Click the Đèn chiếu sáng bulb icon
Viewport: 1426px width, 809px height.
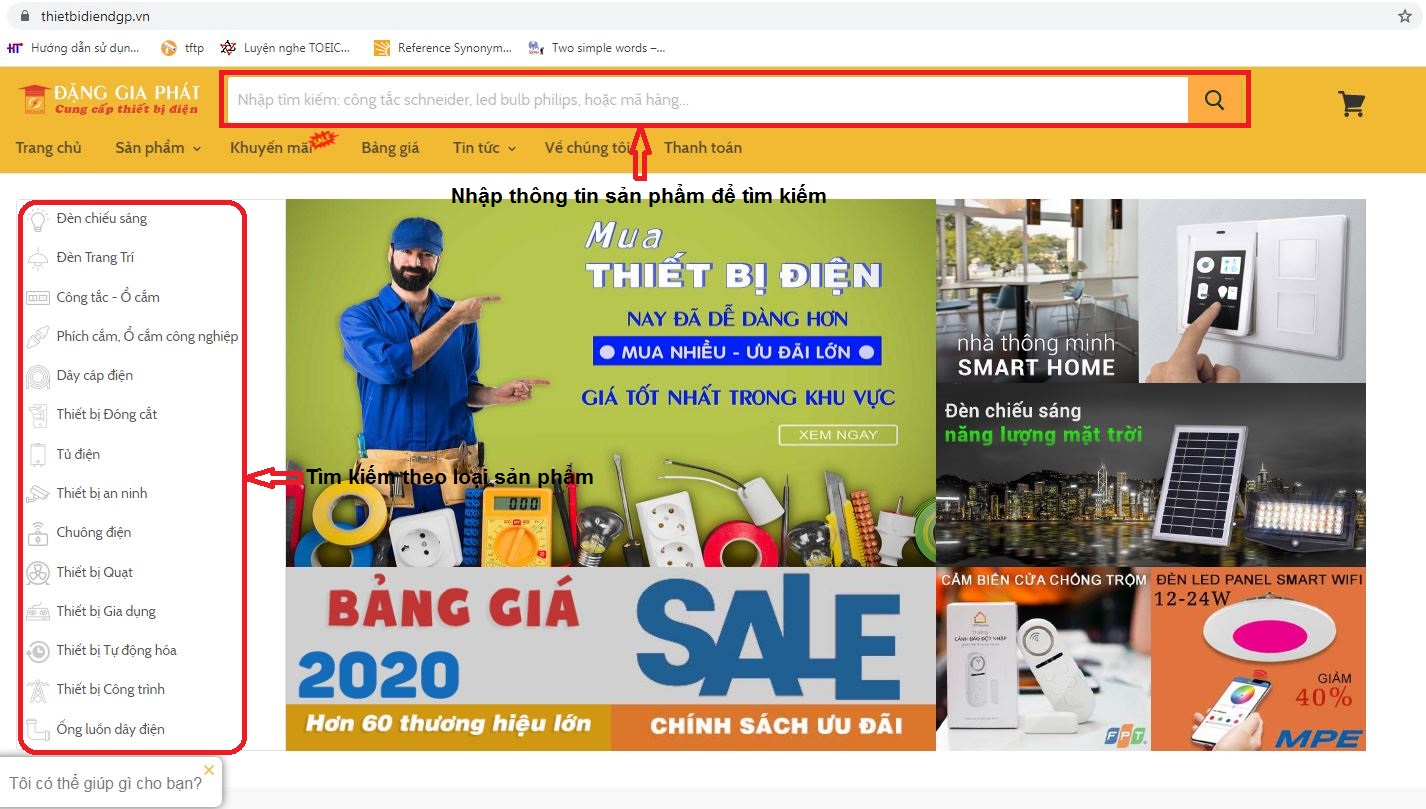pos(38,219)
